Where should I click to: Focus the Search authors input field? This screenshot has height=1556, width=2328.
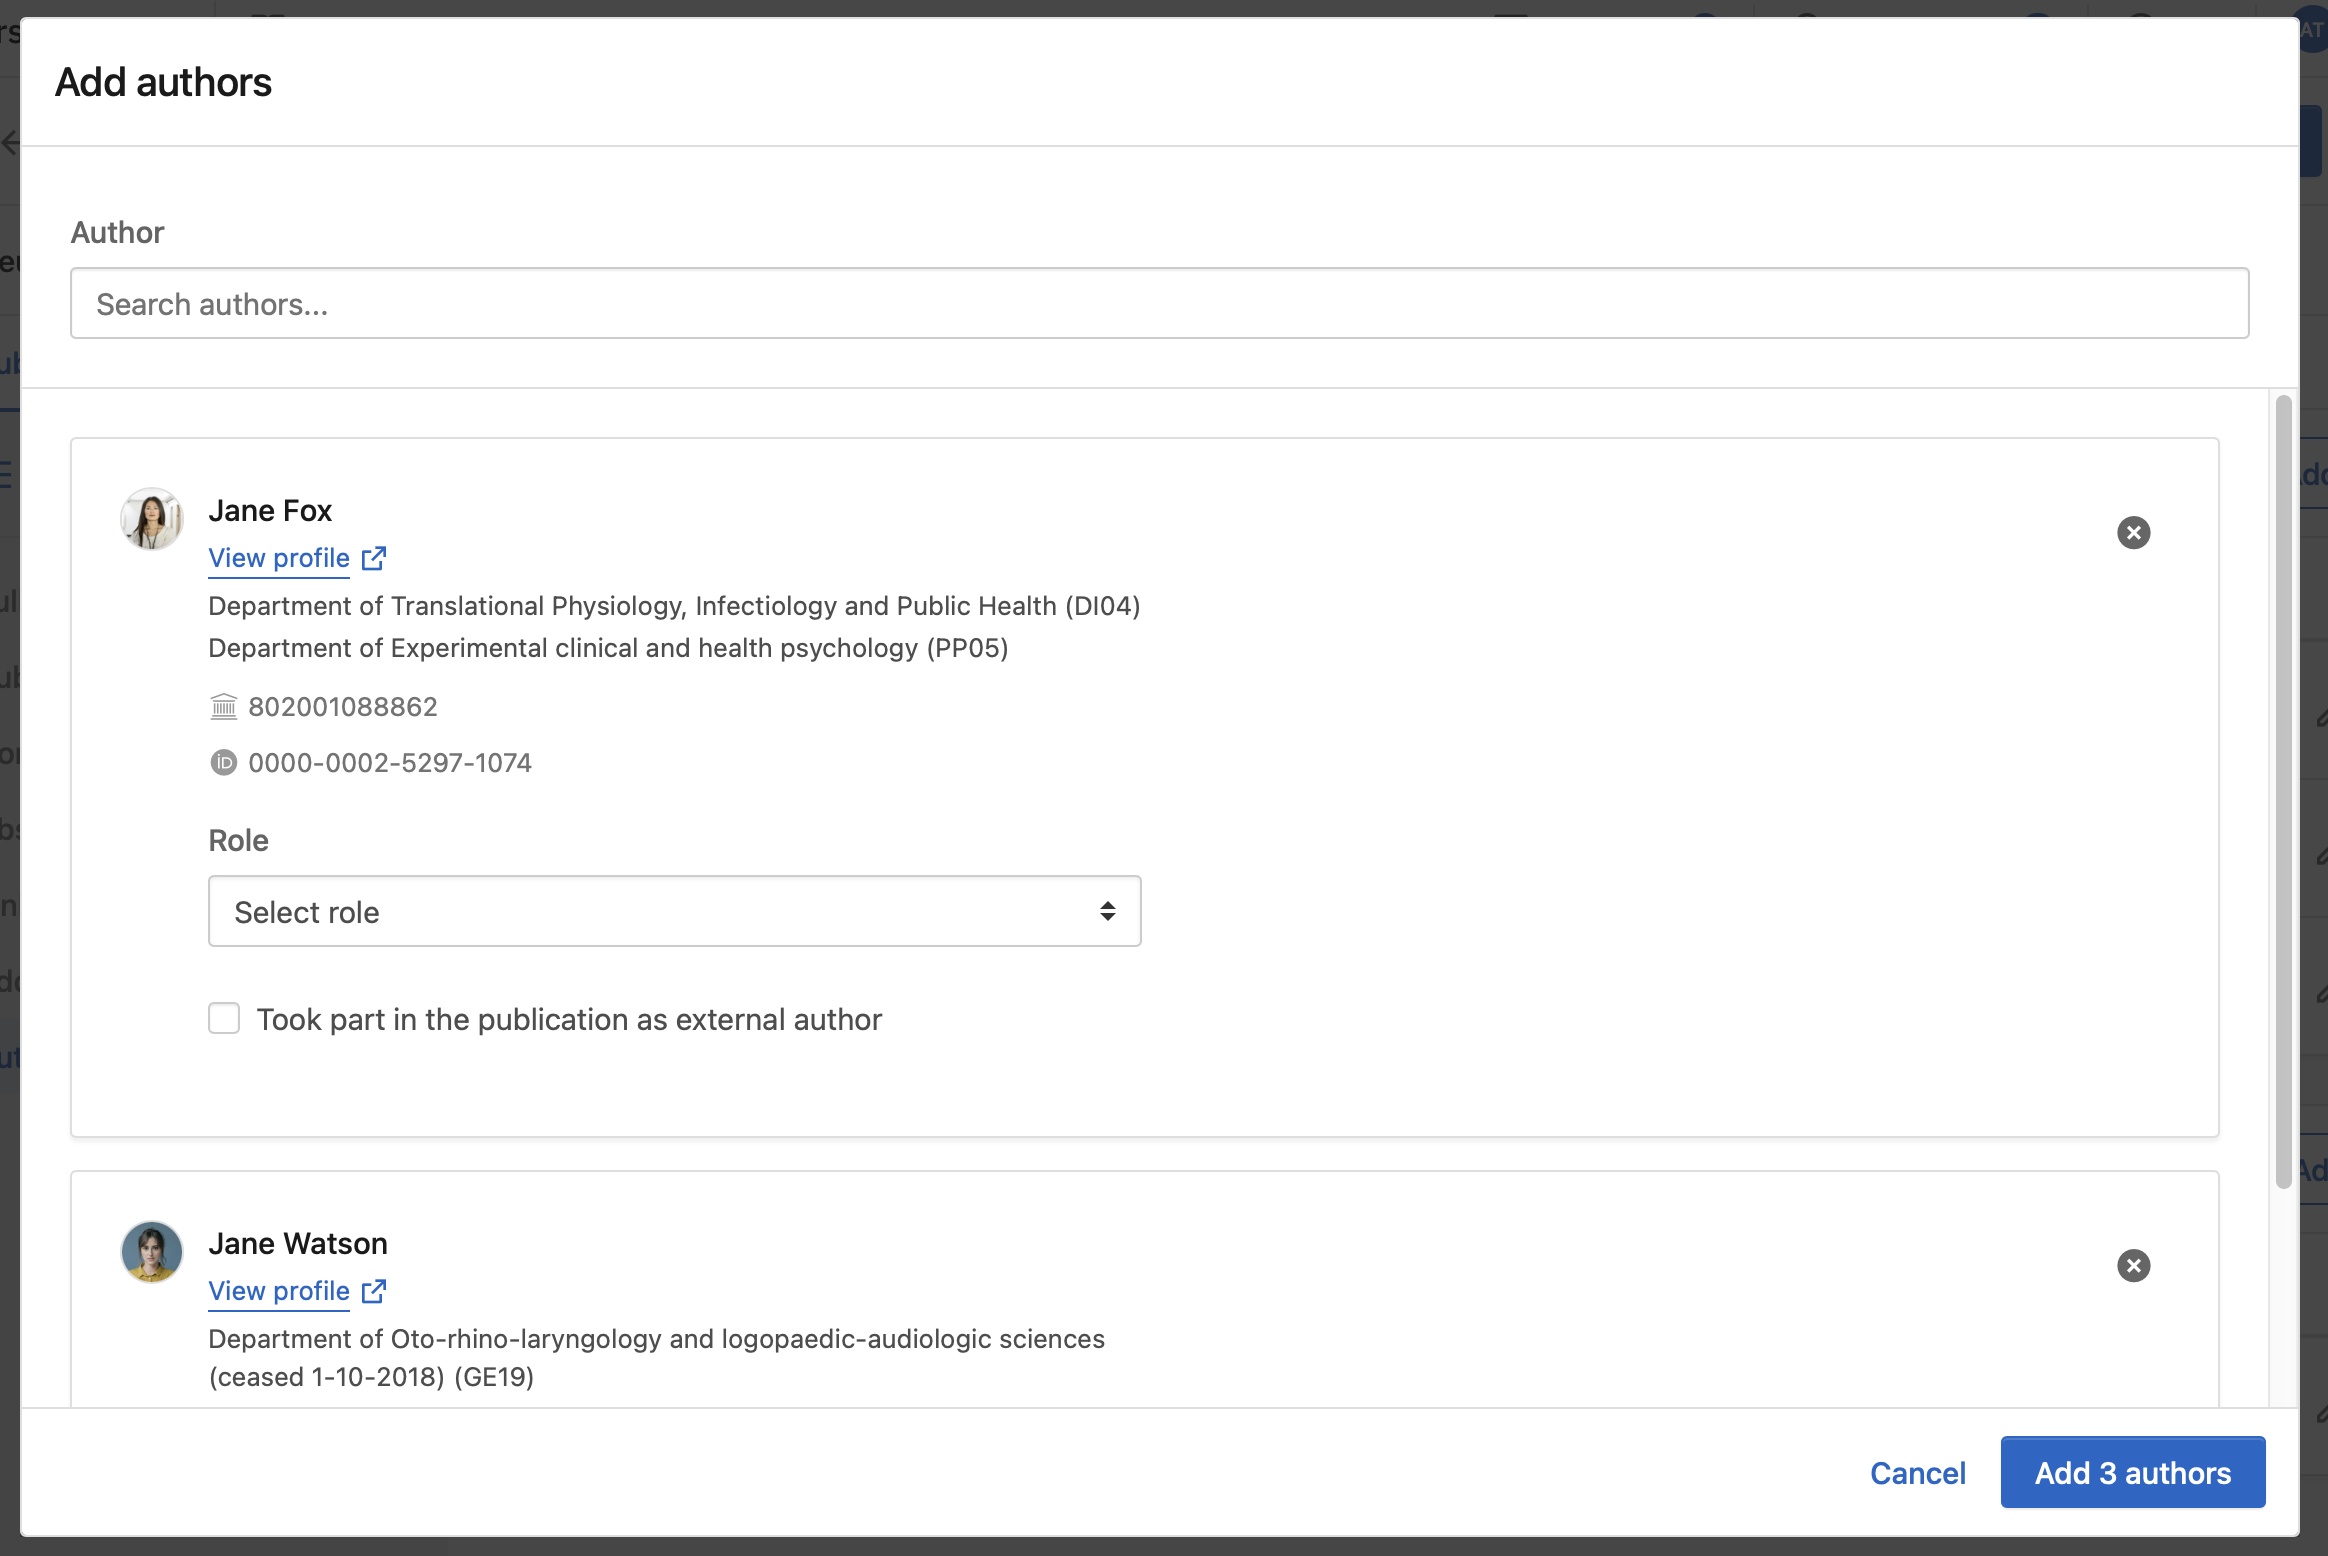[x=1159, y=304]
